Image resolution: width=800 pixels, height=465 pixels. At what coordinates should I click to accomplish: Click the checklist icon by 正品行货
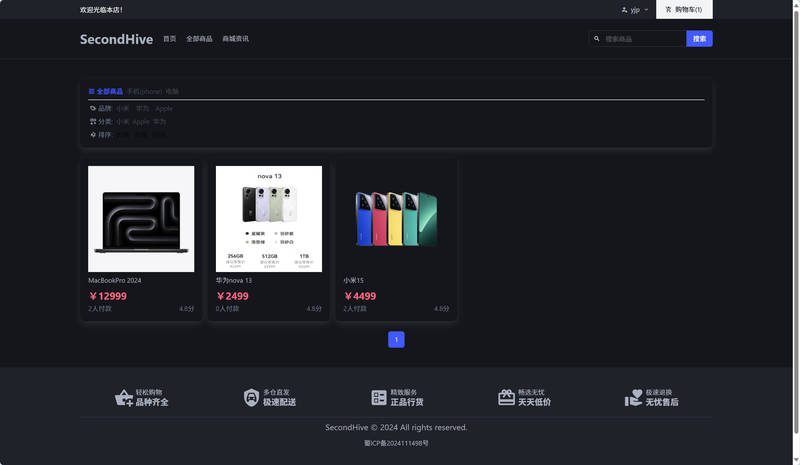379,397
